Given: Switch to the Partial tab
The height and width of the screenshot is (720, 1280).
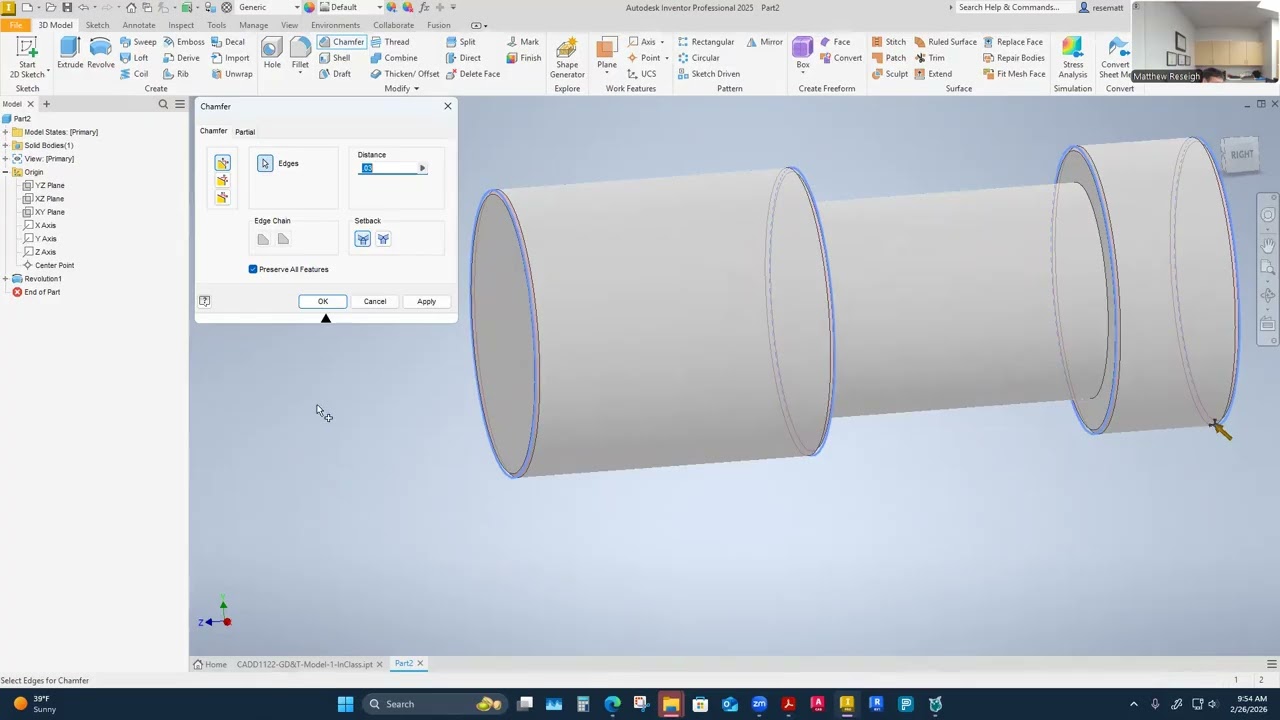Looking at the screenshot, I should coord(245,132).
